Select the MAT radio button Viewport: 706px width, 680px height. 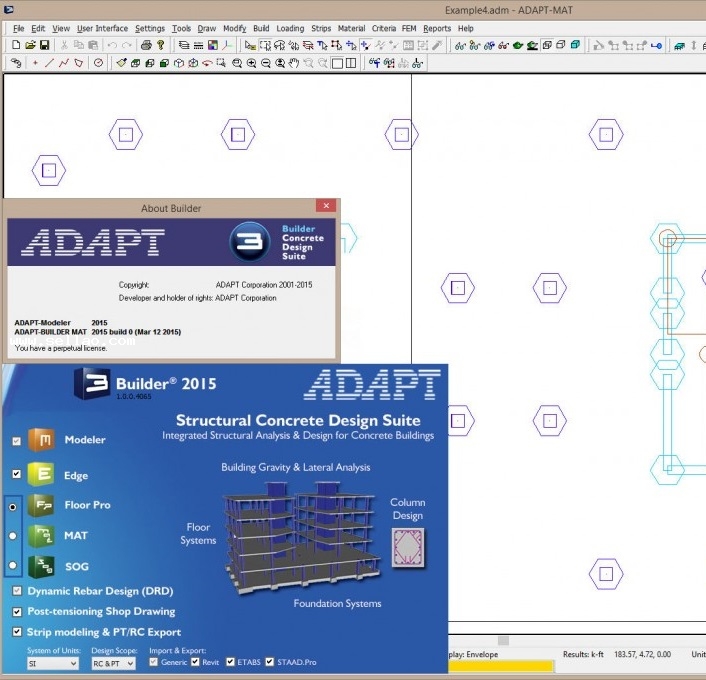13,536
